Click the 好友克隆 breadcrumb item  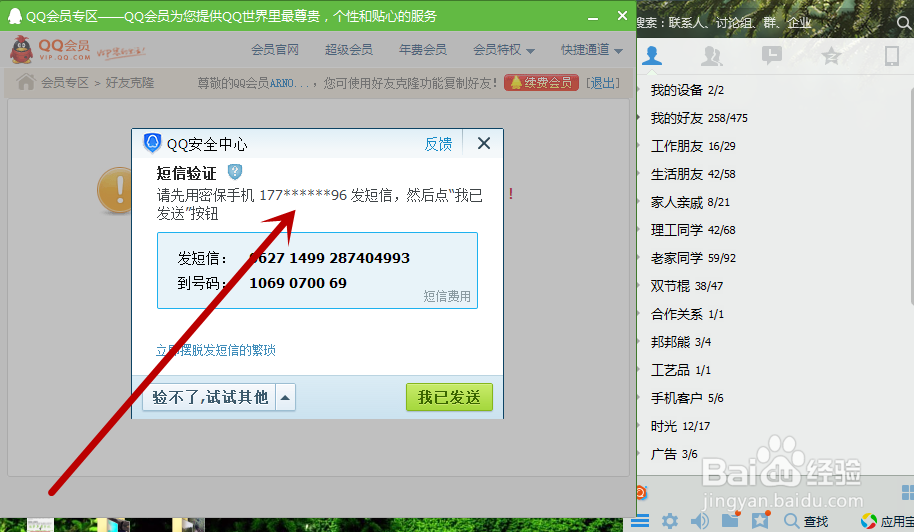pyautogui.click(x=130, y=83)
